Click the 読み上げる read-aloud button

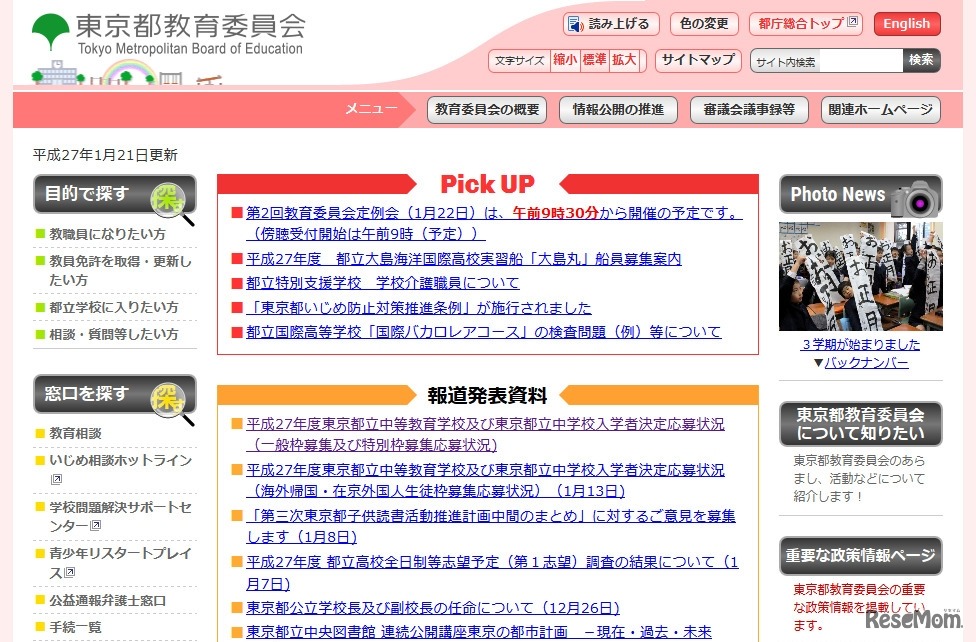tap(611, 24)
